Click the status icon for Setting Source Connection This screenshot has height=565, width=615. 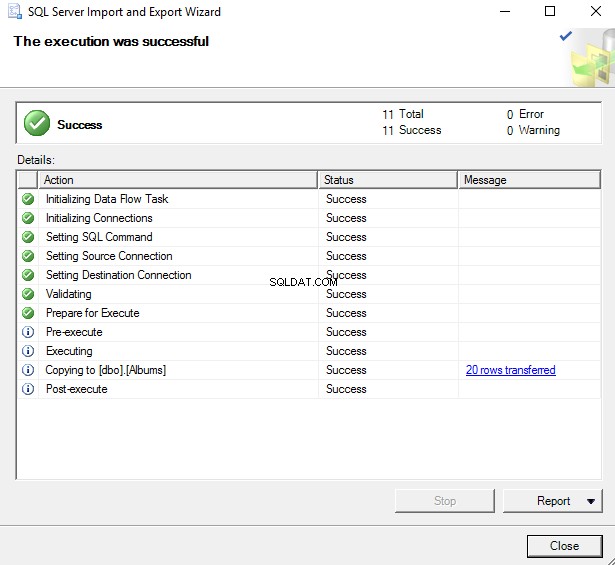[28, 256]
